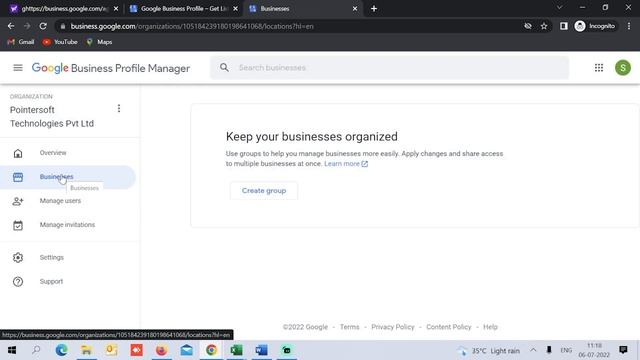Click the Manage users person icon

click(x=18, y=201)
